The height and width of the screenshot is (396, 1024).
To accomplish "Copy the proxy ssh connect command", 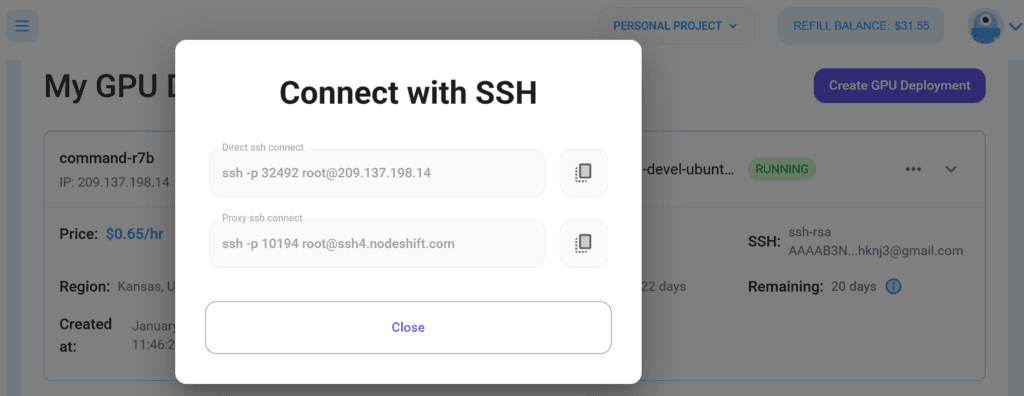I will [x=584, y=243].
